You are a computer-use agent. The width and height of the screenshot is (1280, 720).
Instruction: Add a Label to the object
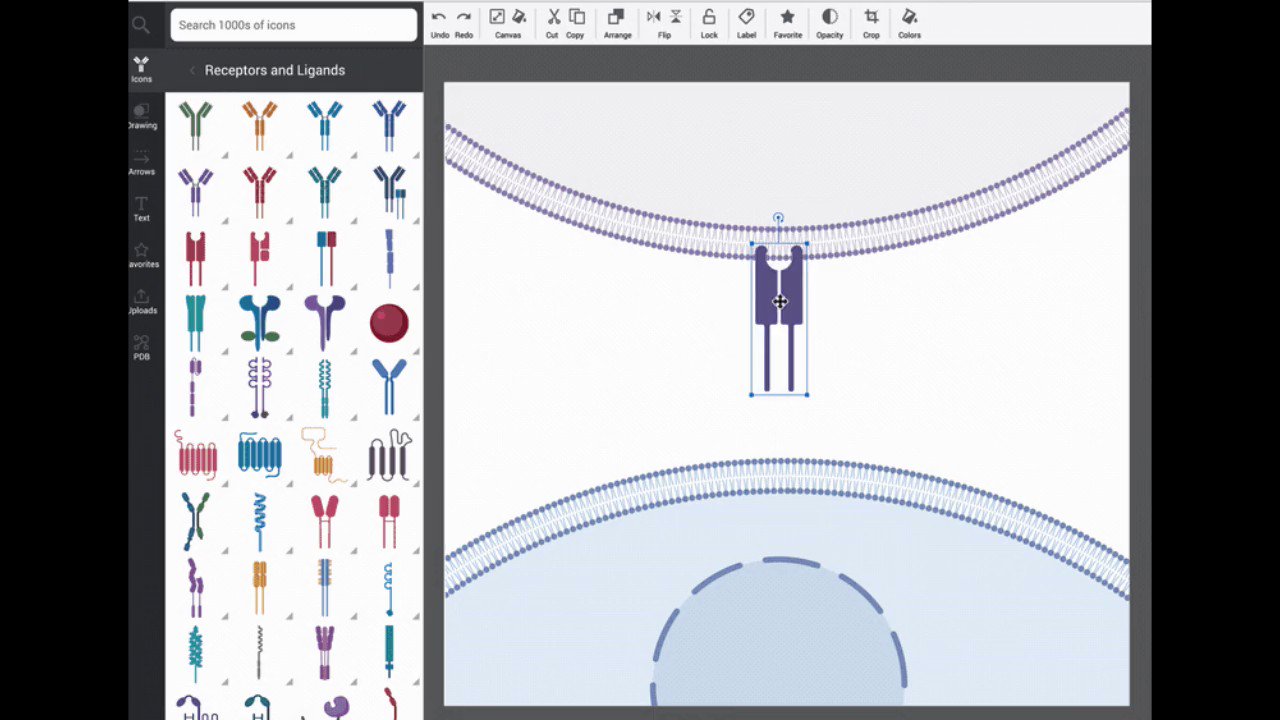(x=746, y=24)
